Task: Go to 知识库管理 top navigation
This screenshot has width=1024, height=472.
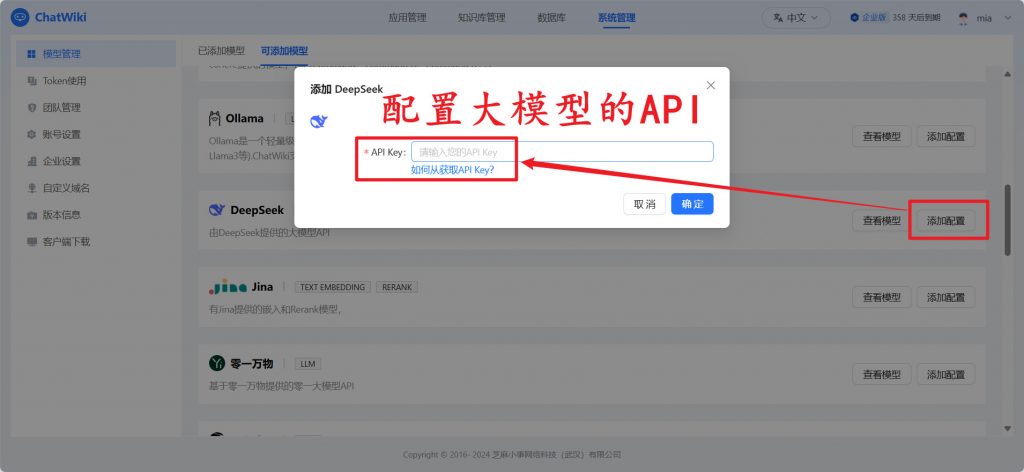Action: coord(481,18)
